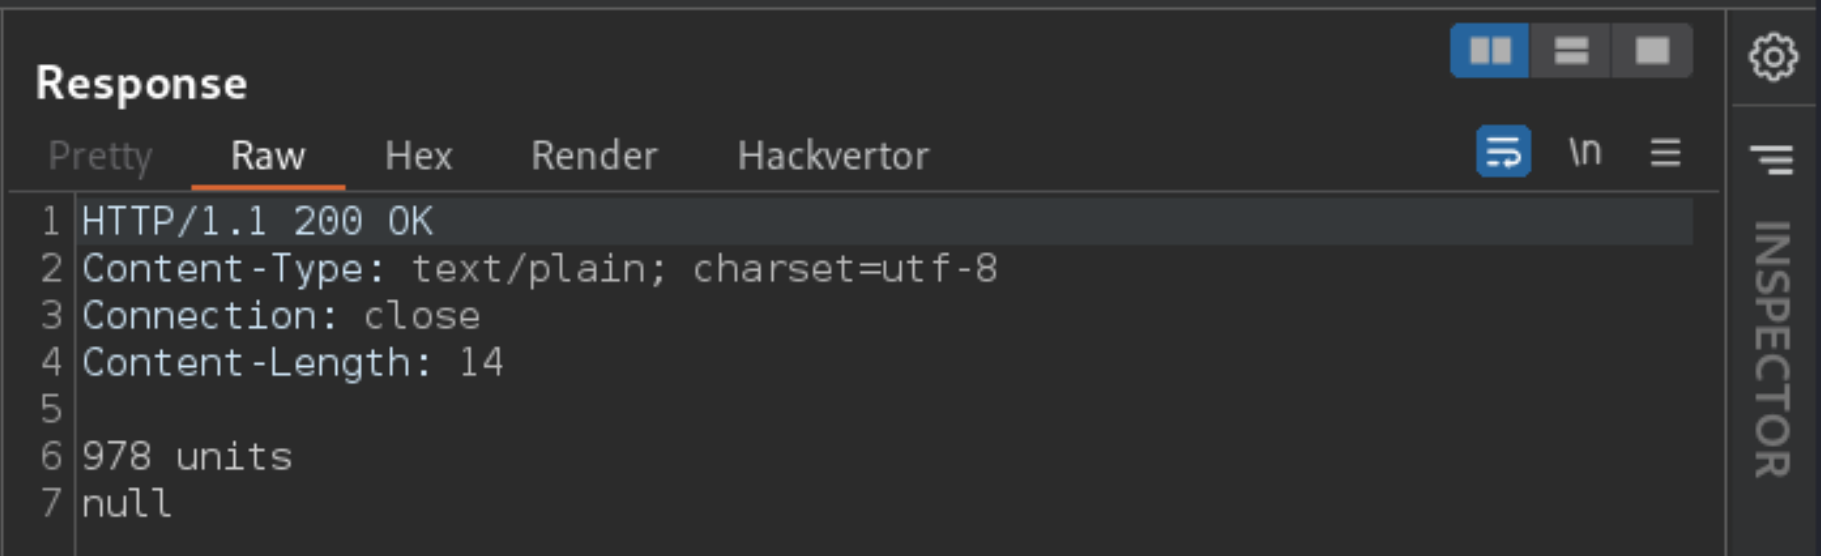The width and height of the screenshot is (1821, 556).
Task: Open the Hackvertor tab
Action: tap(833, 156)
